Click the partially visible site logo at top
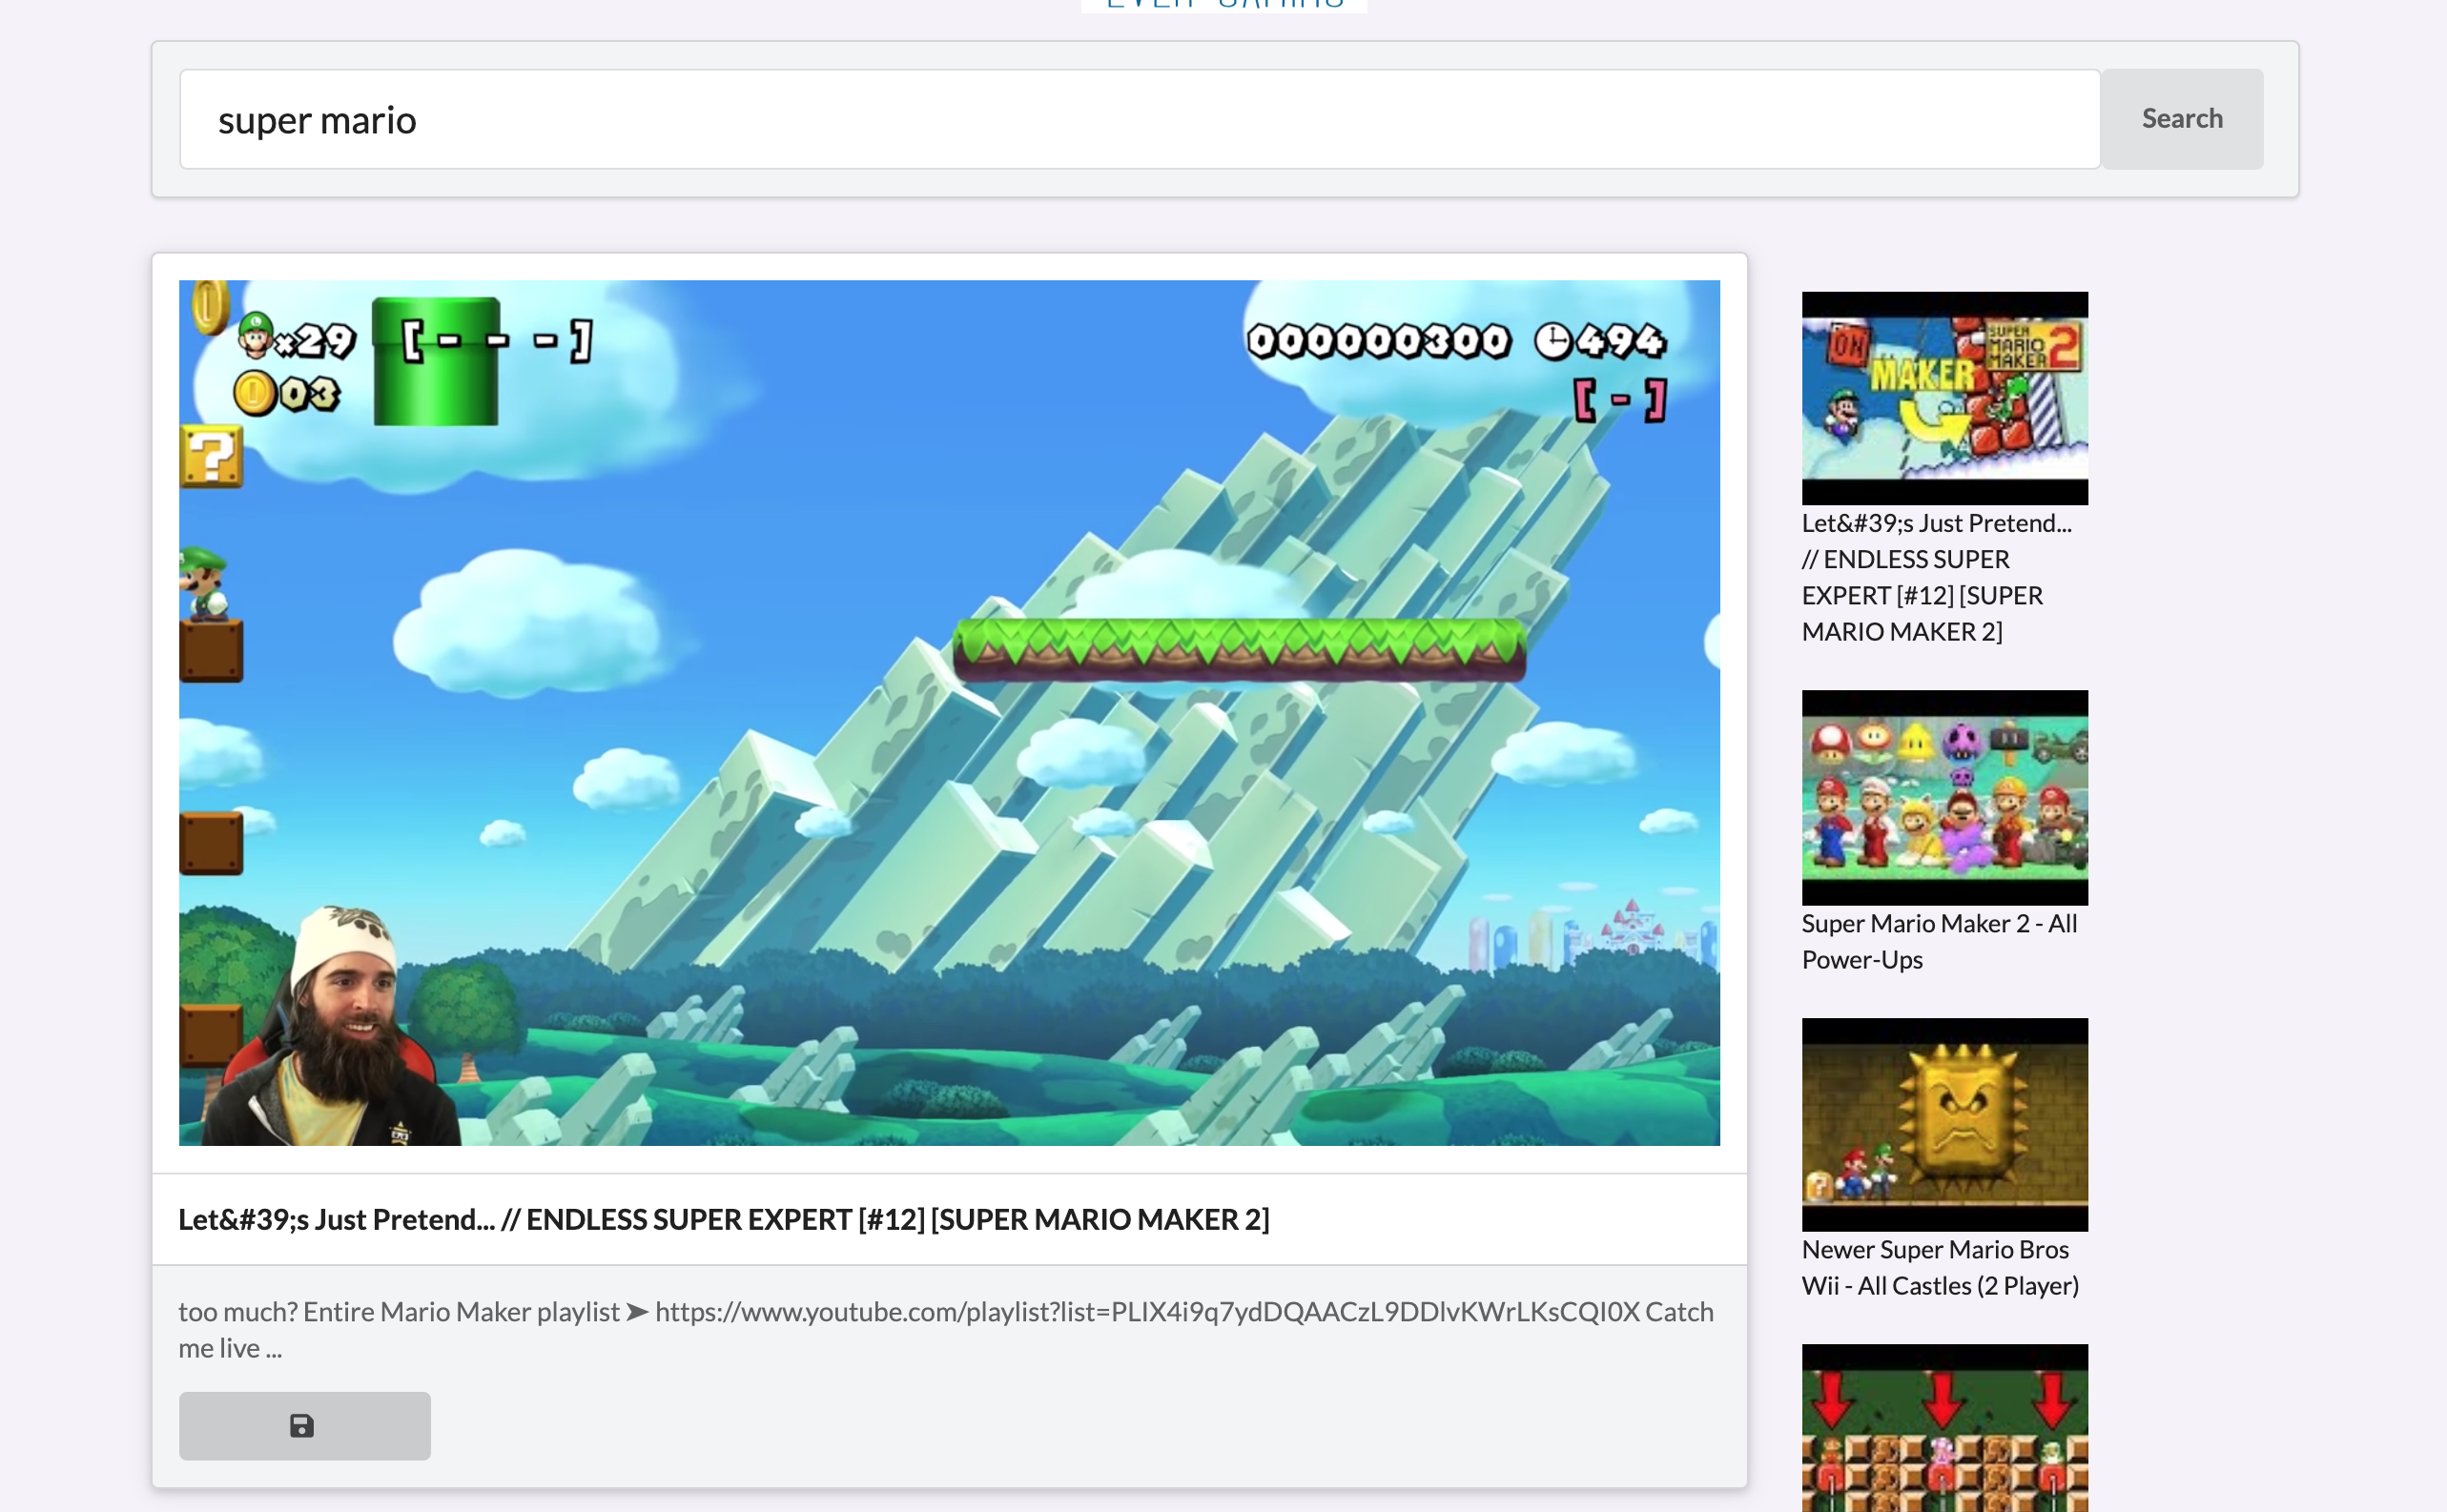 coord(1223,5)
